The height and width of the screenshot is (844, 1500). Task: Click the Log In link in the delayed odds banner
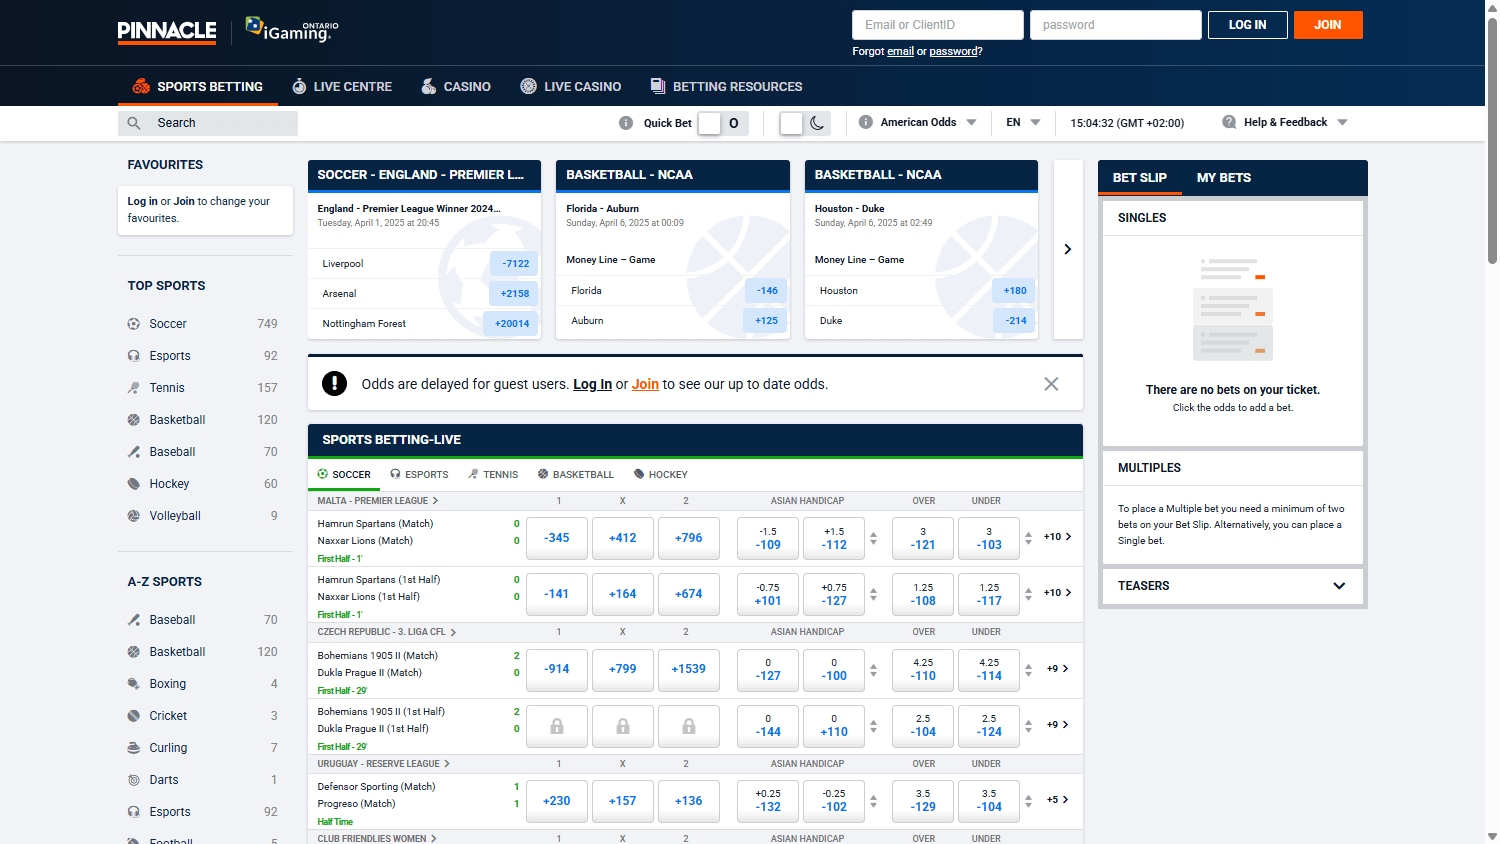coord(592,383)
